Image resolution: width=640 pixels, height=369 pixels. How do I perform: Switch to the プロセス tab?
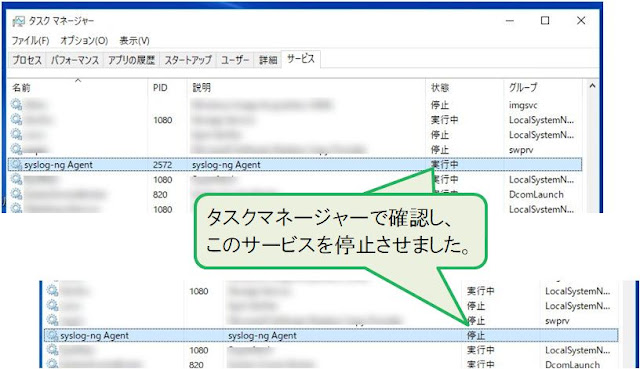pos(27,60)
